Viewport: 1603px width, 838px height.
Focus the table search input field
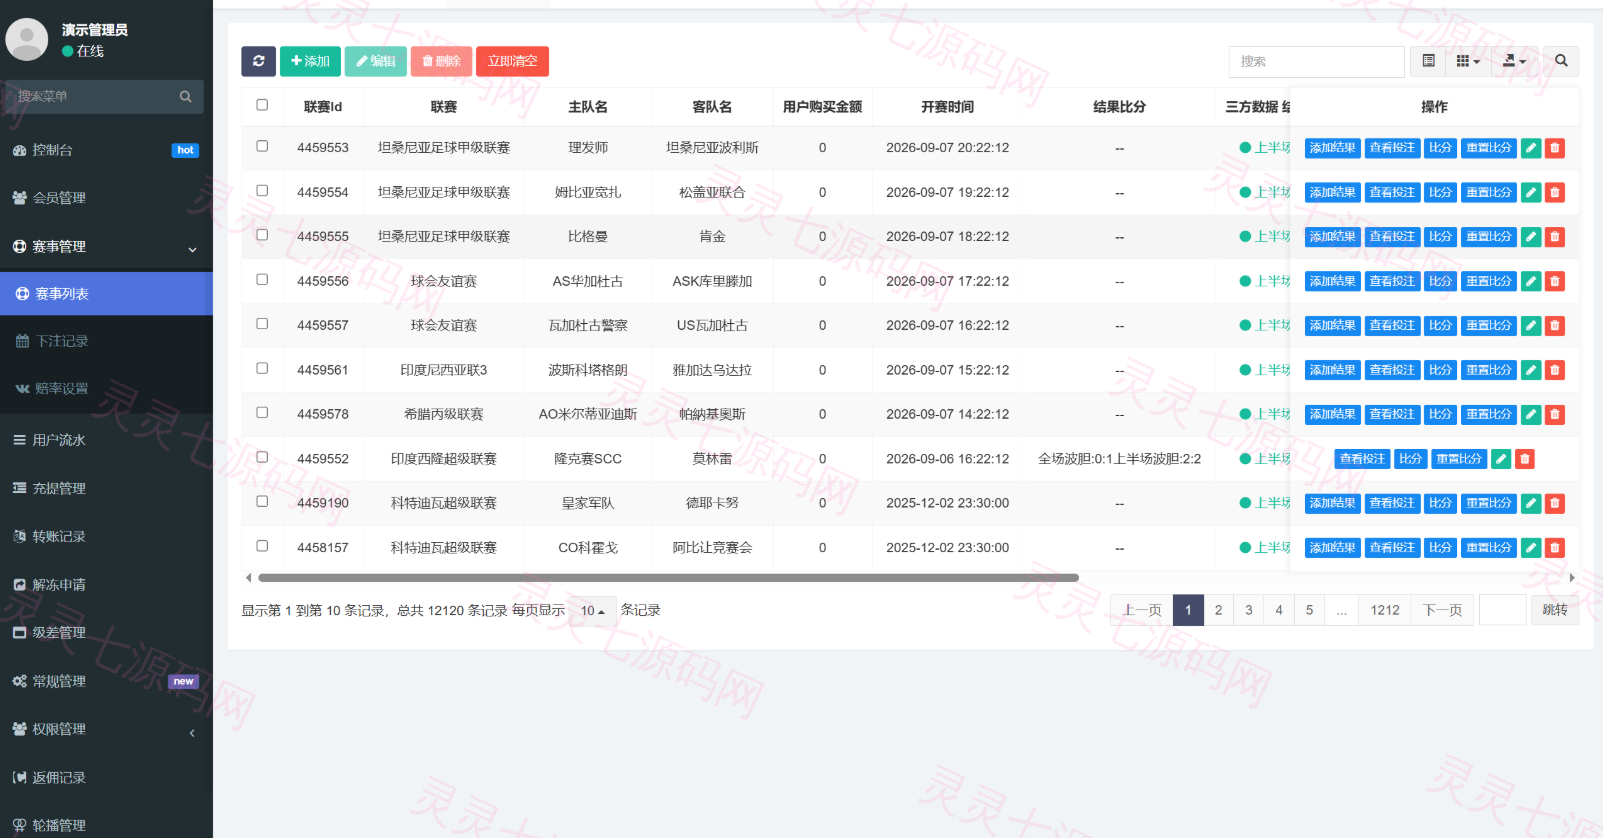point(1316,61)
